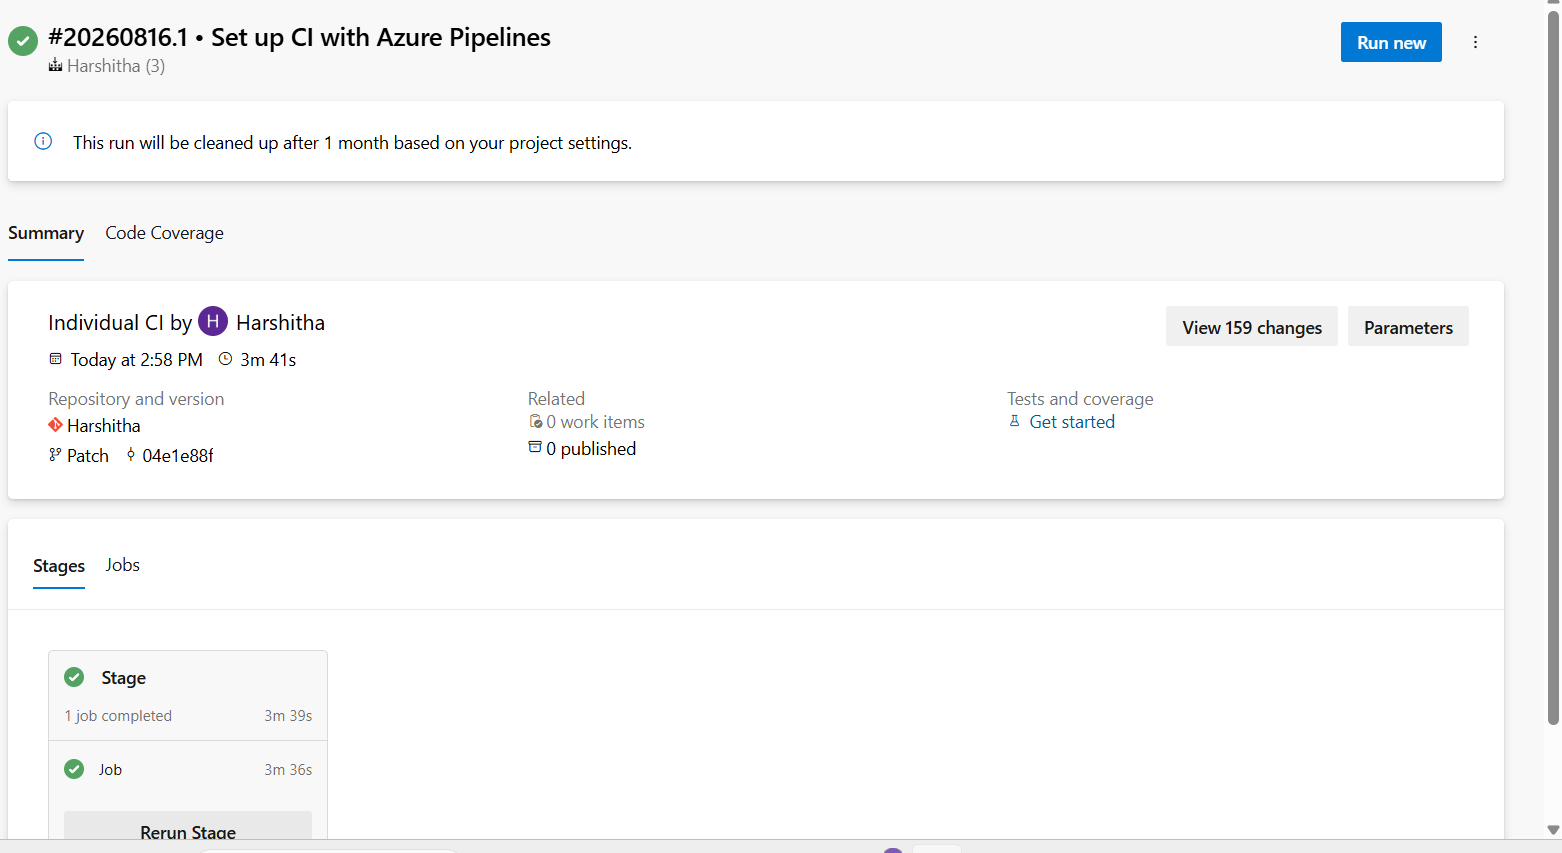Open the Harshitha repository link
This screenshot has height=853, width=1562.
coord(104,426)
